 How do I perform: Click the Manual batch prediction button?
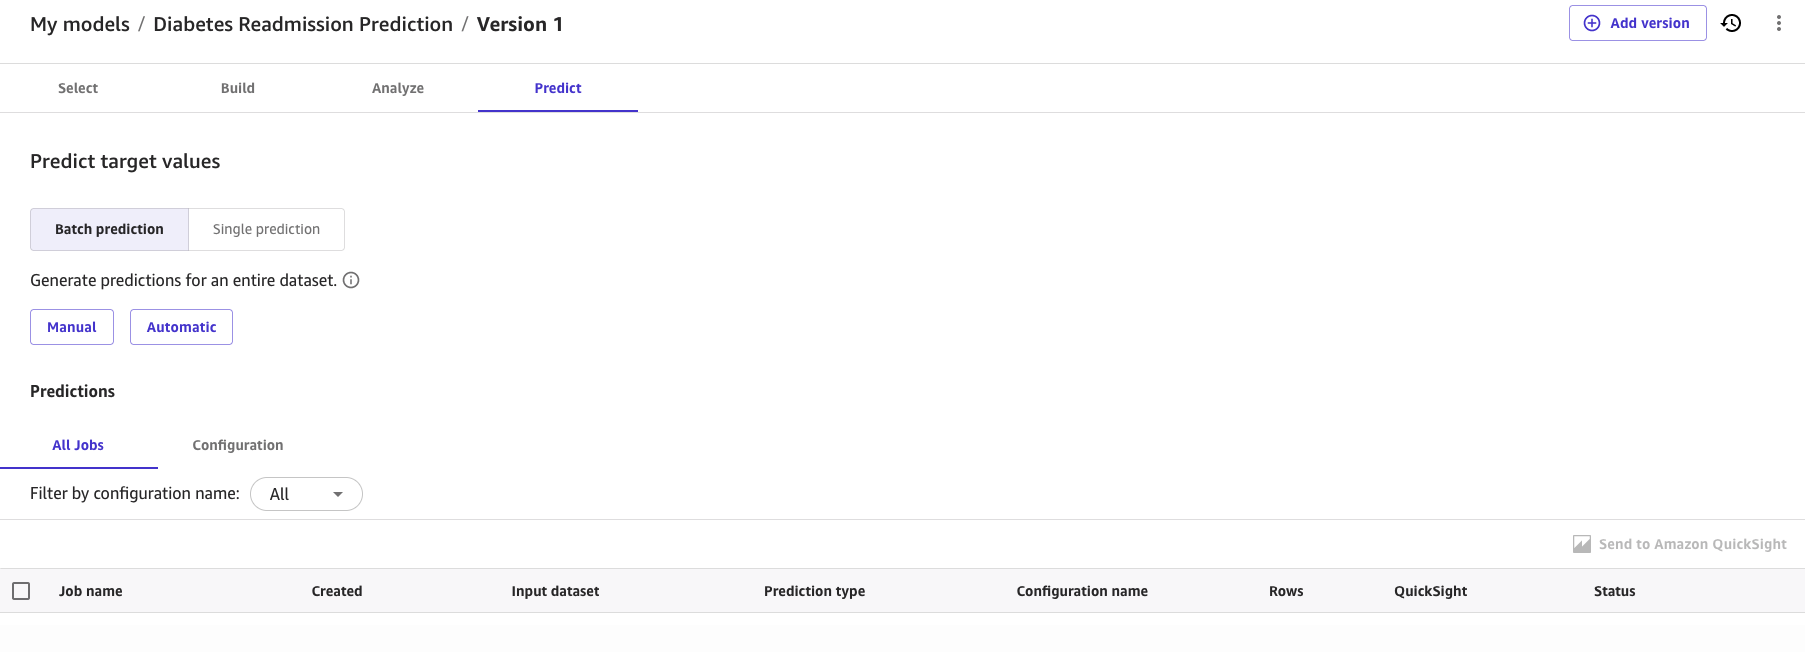[x=72, y=327]
